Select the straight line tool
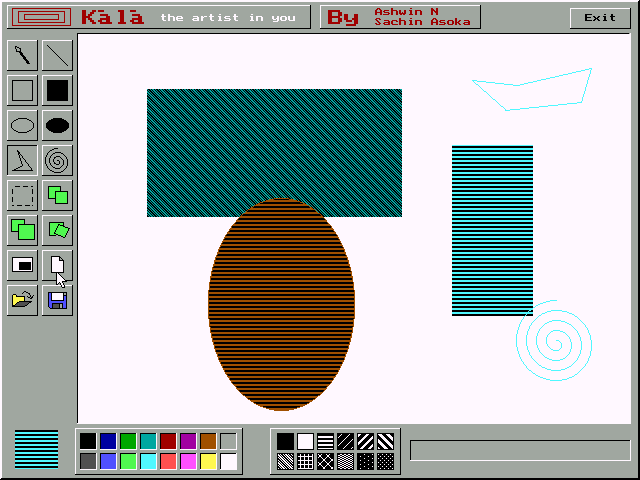The width and height of the screenshot is (640, 480). point(57,56)
